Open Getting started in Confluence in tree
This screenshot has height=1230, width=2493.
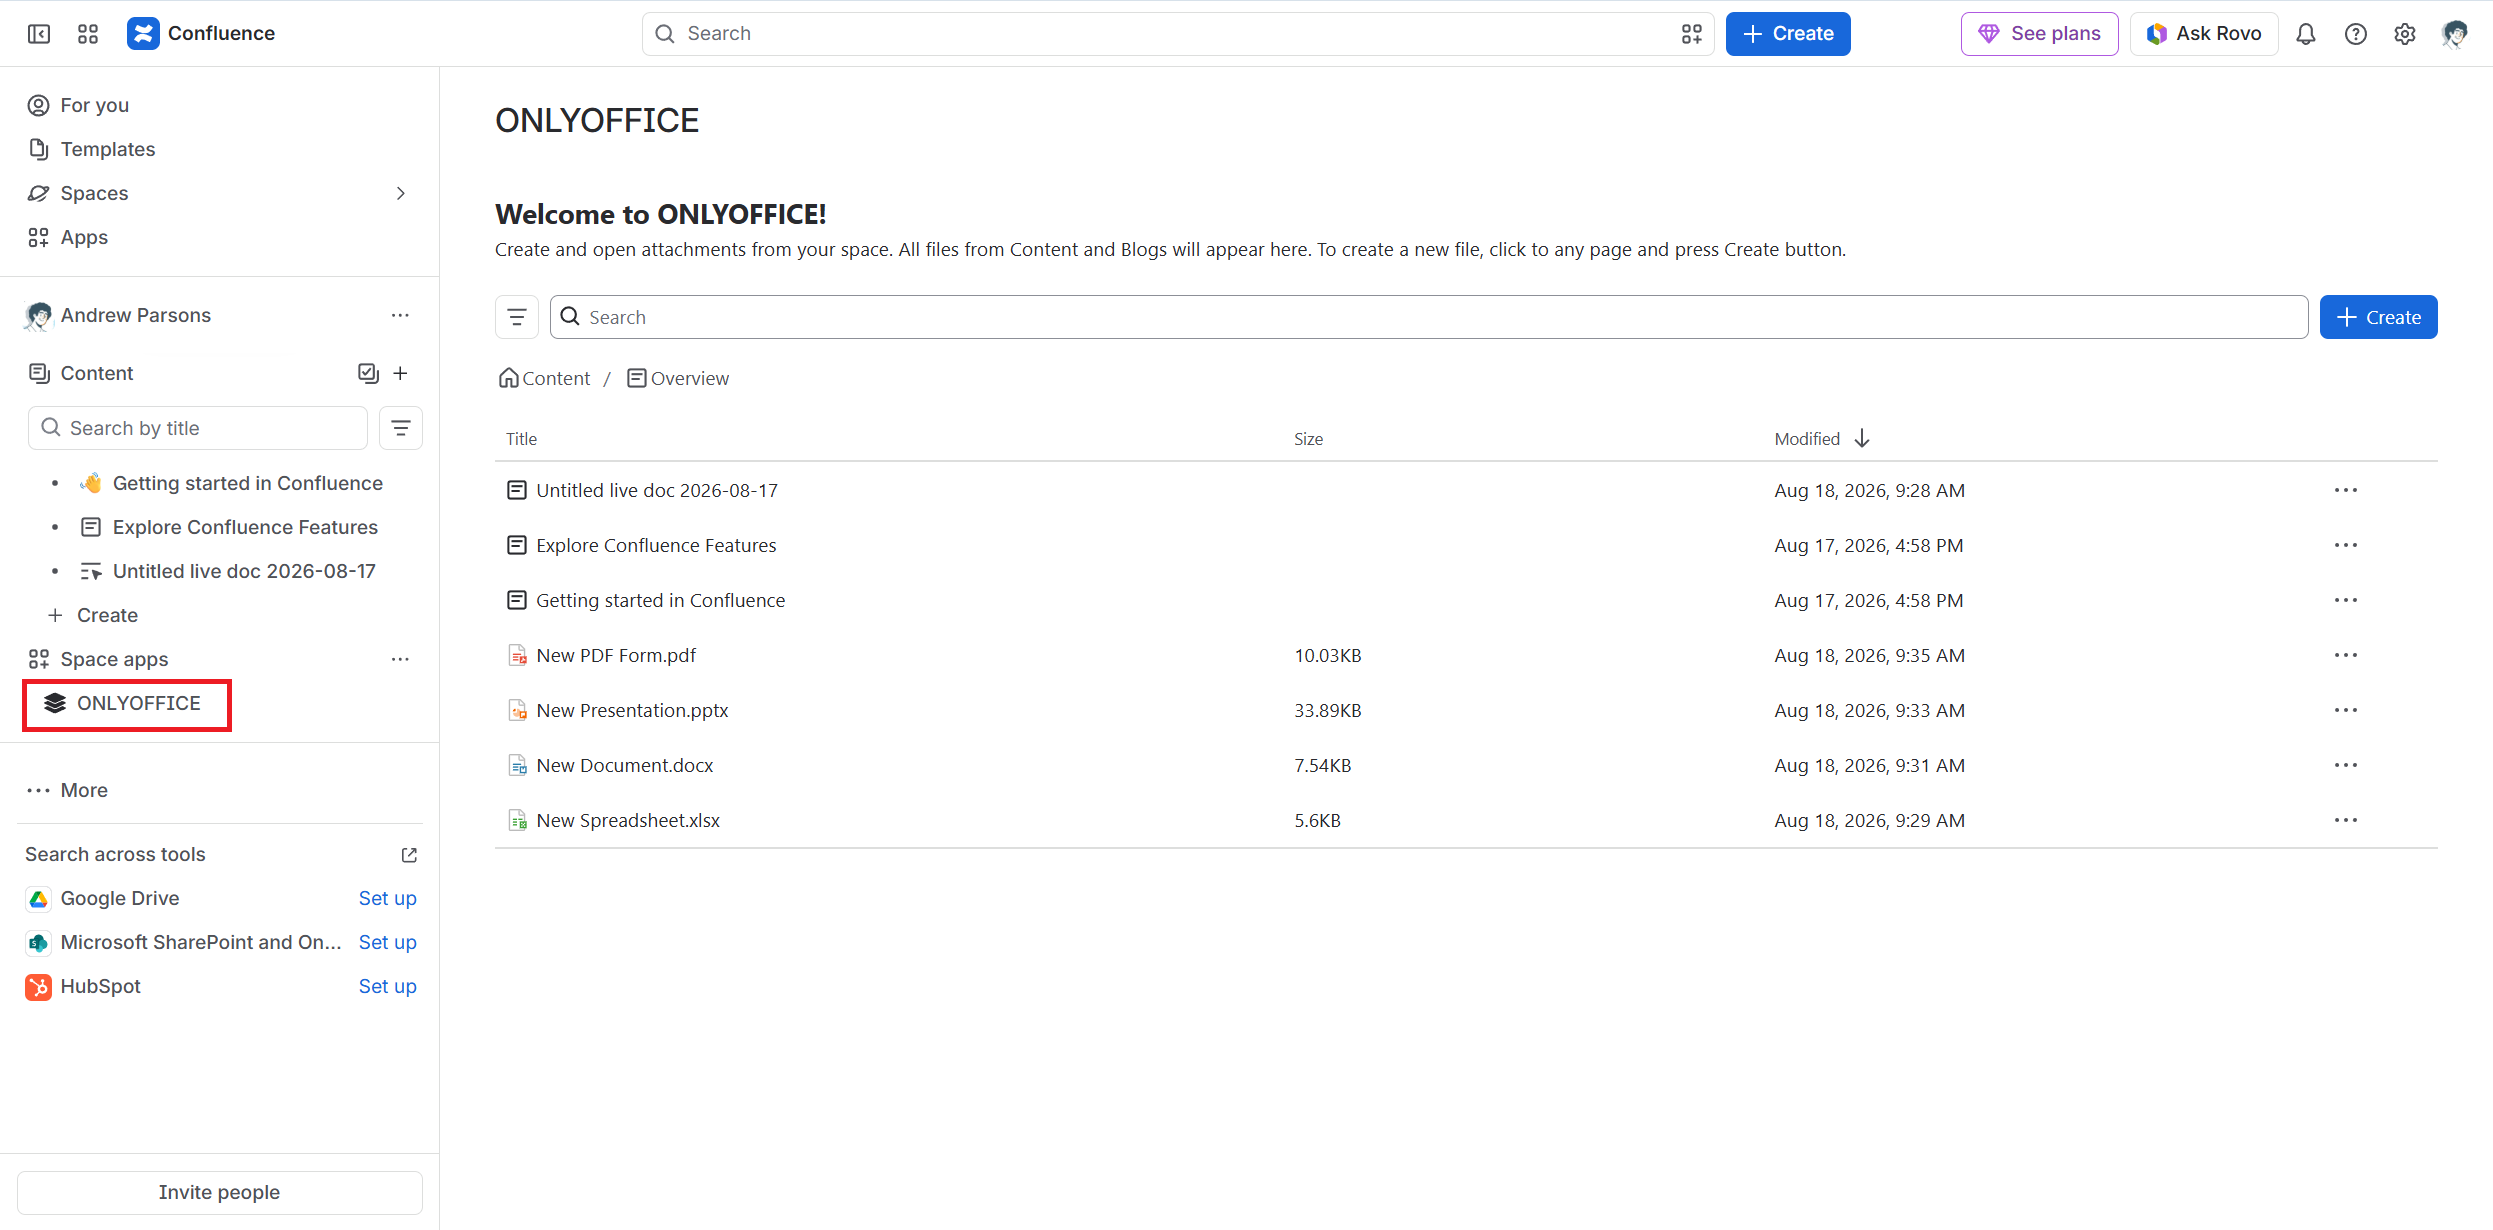[x=247, y=483]
